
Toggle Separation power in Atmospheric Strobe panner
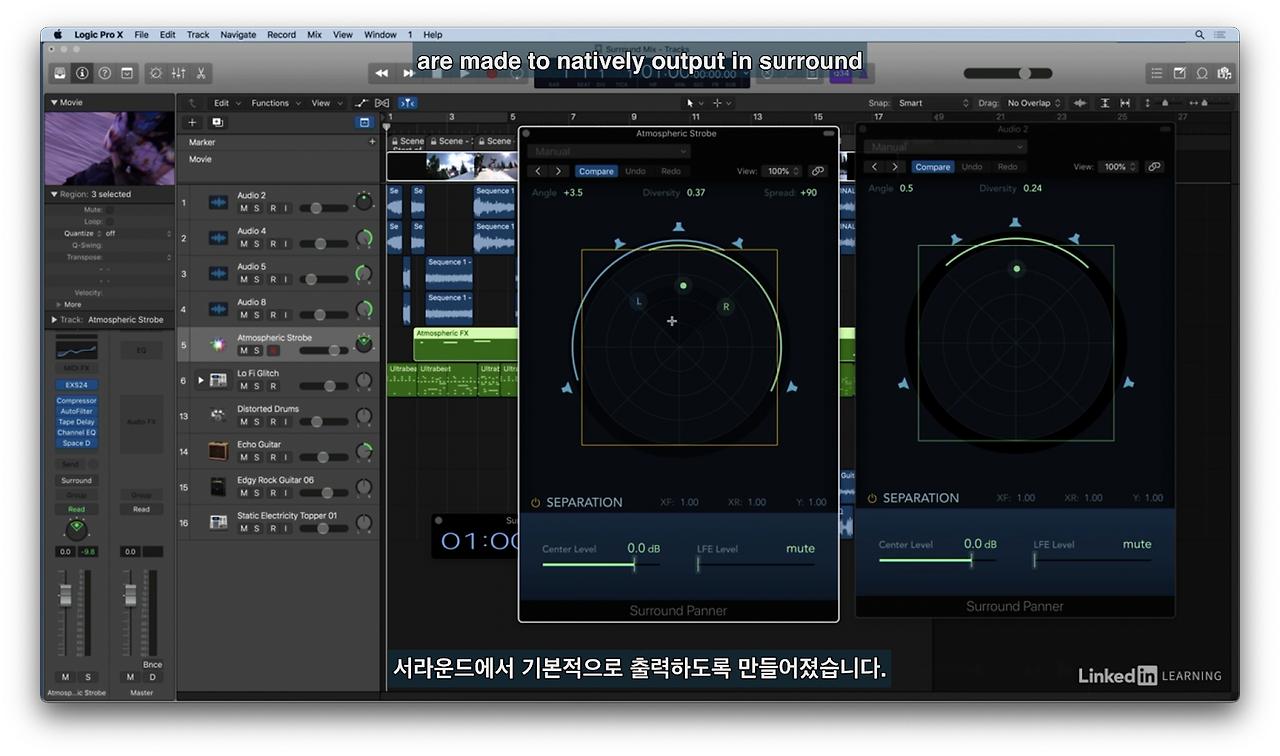[535, 503]
